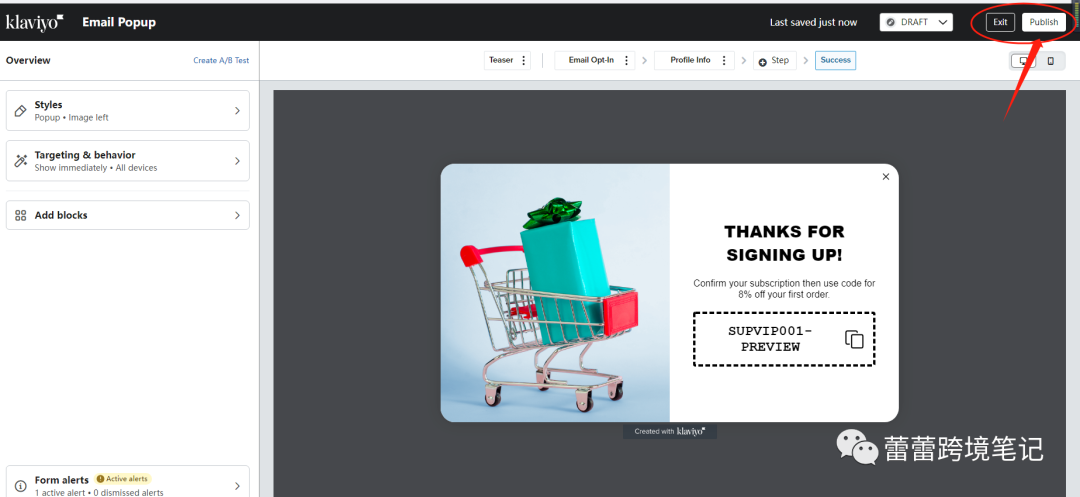Screen dimensions: 1080x497
Task: Open the DRAFT status dropdown
Action: coord(915,22)
